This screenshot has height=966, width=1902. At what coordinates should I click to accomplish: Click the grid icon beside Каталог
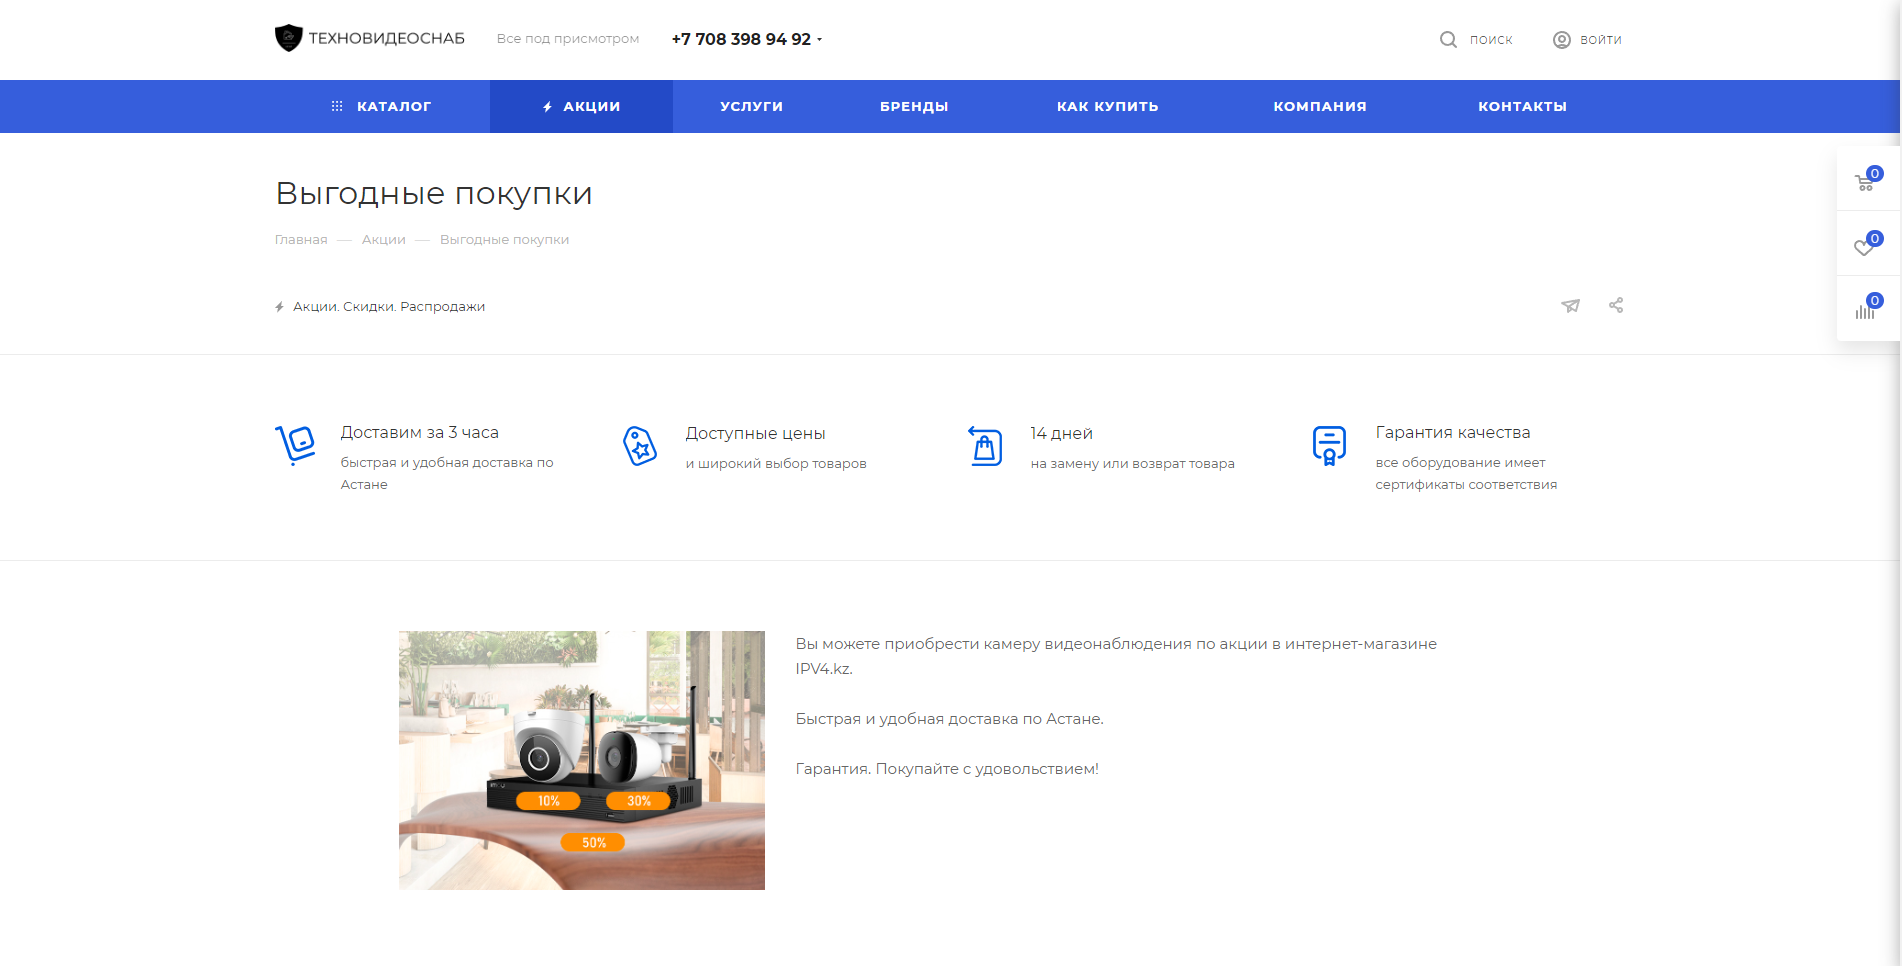coord(337,106)
